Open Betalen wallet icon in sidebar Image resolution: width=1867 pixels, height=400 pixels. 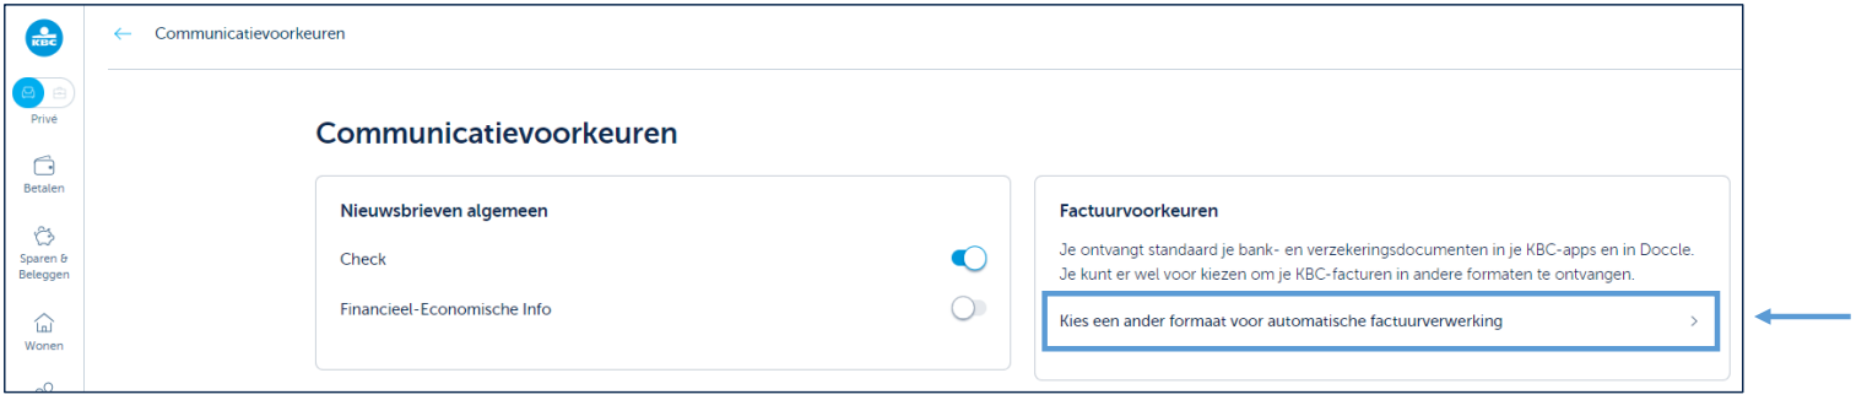[x=44, y=166]
